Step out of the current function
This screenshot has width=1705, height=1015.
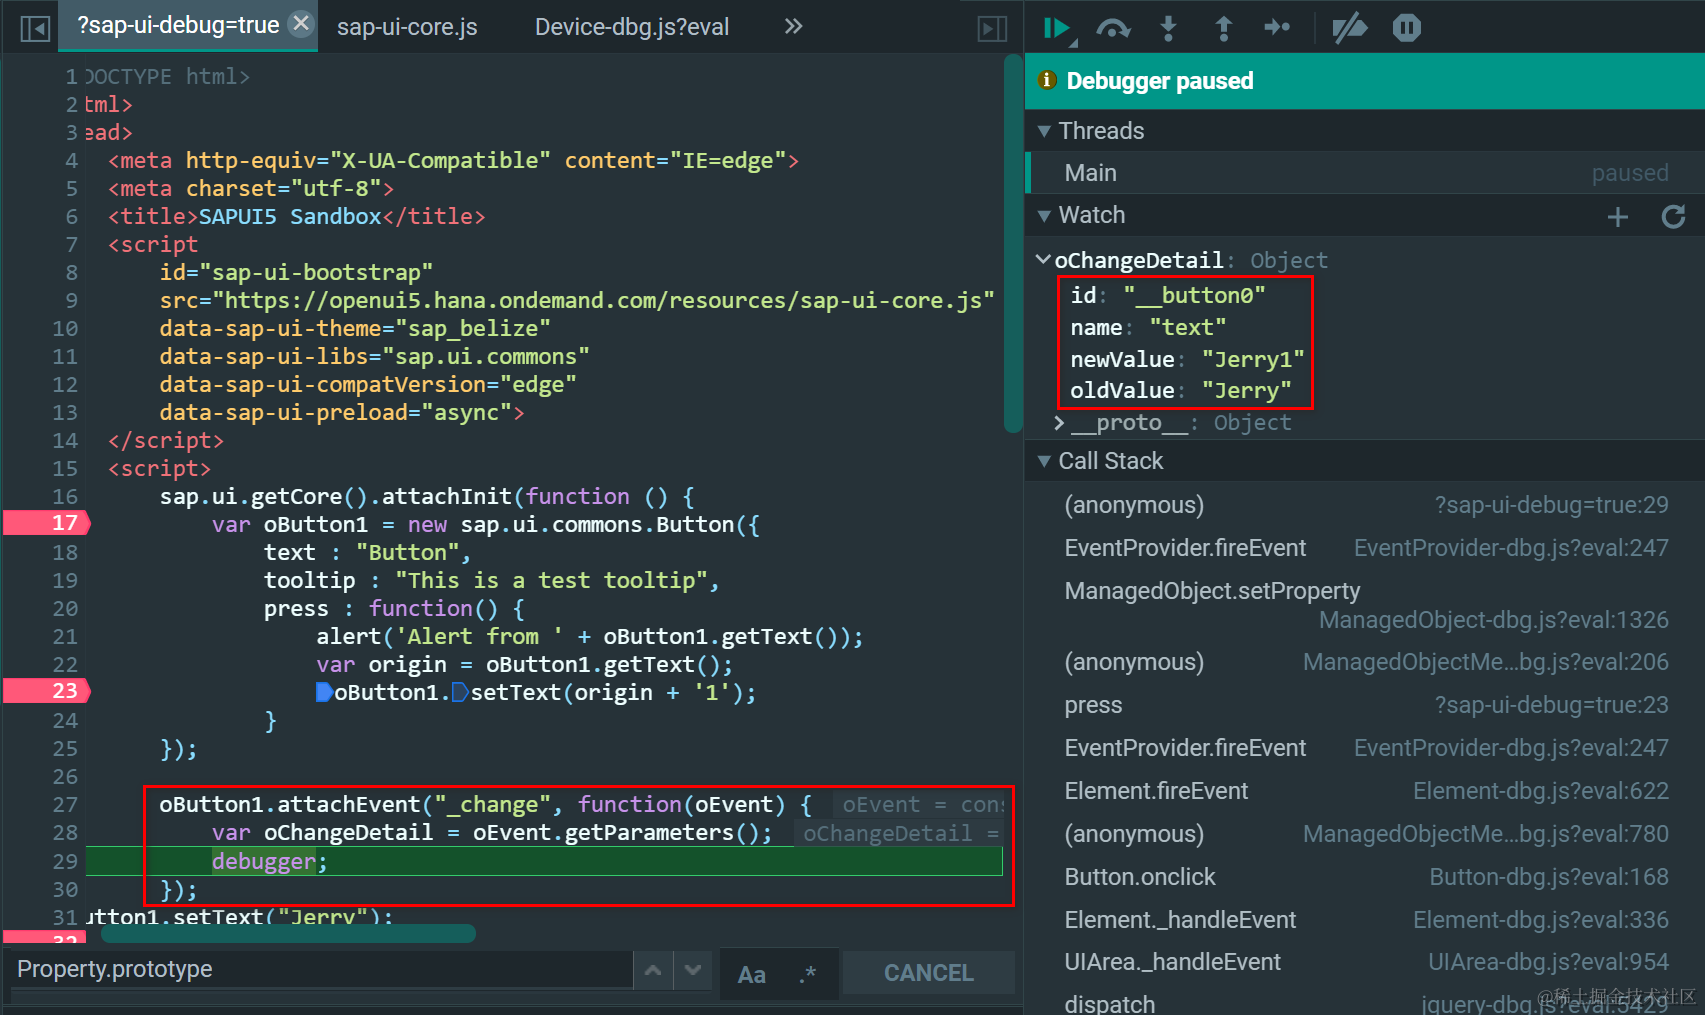1223,28
